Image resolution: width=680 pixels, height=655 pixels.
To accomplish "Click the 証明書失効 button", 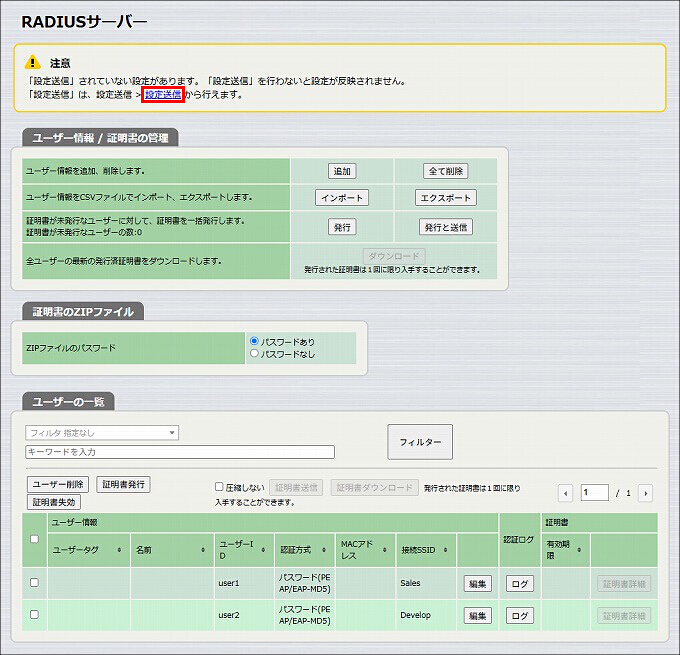I will tap(54, 502).
